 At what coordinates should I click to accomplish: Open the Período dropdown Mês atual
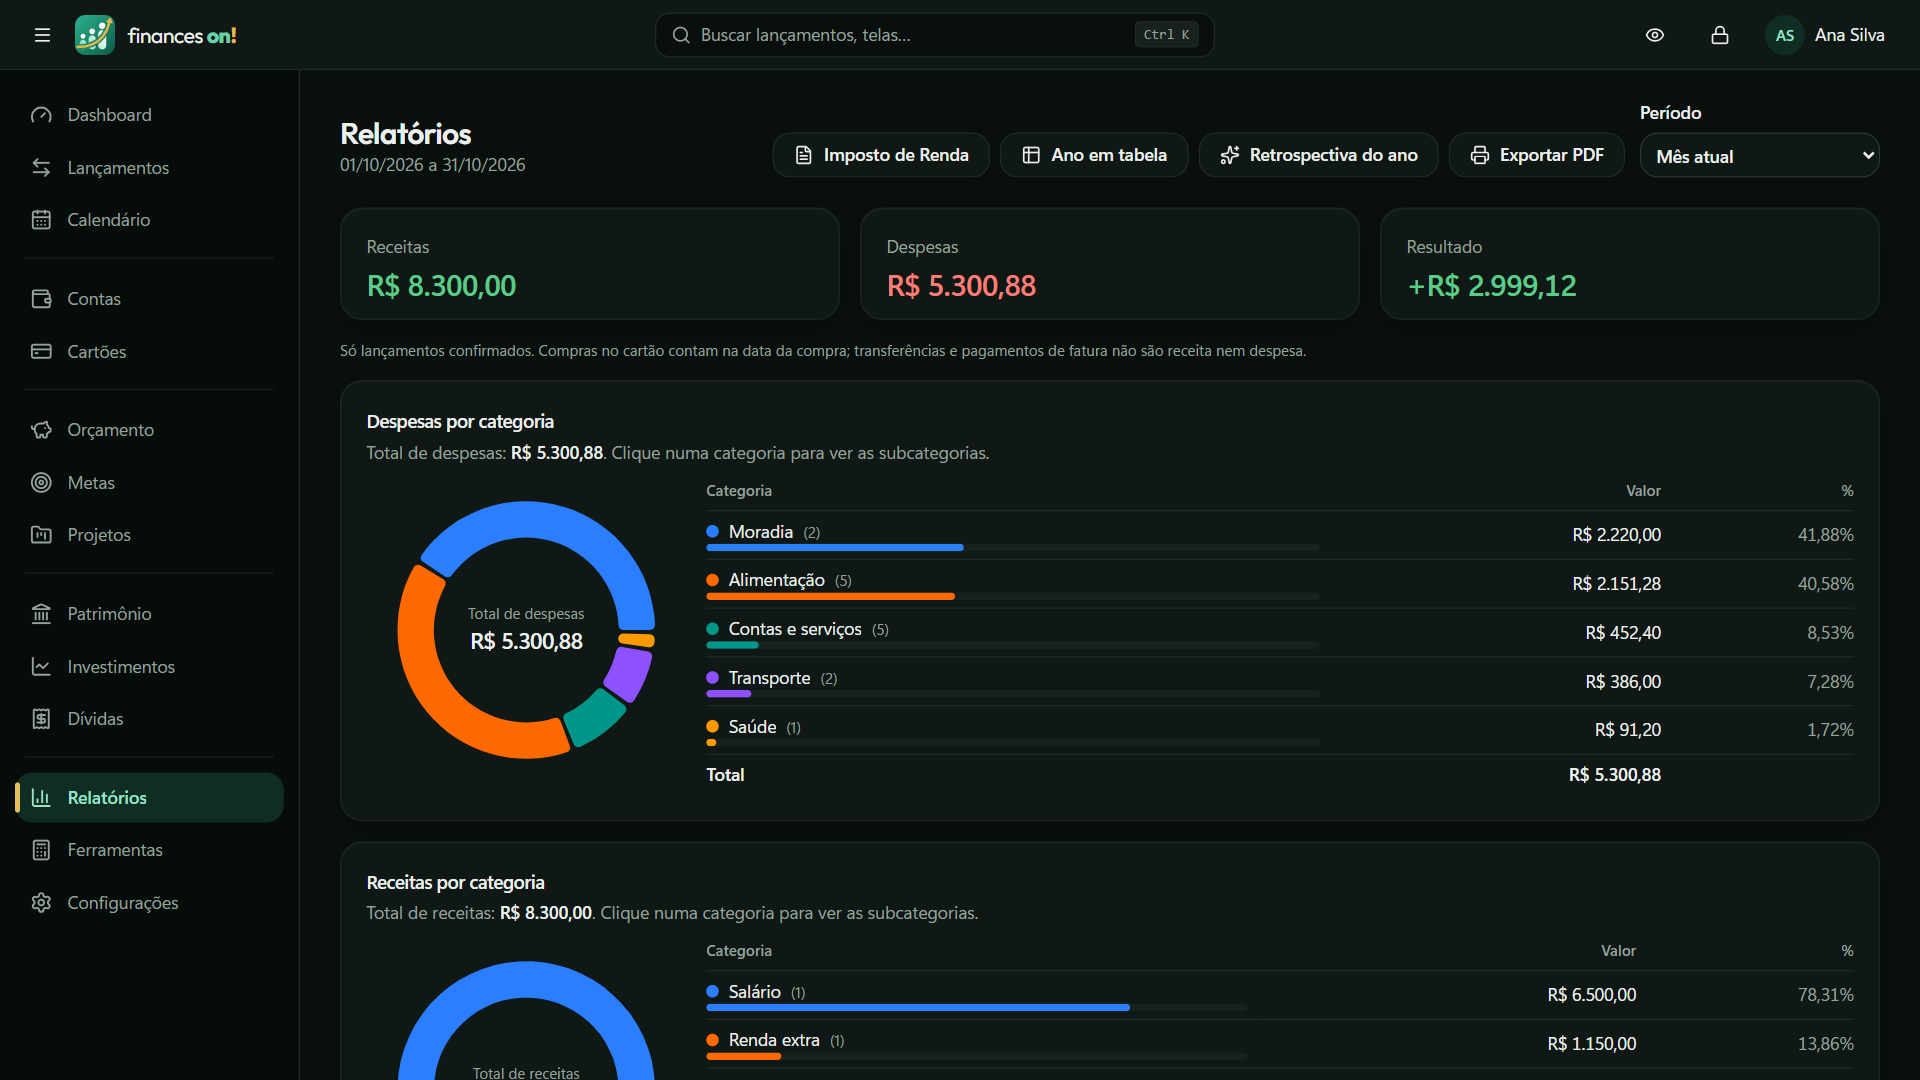tap(1759, 155)
